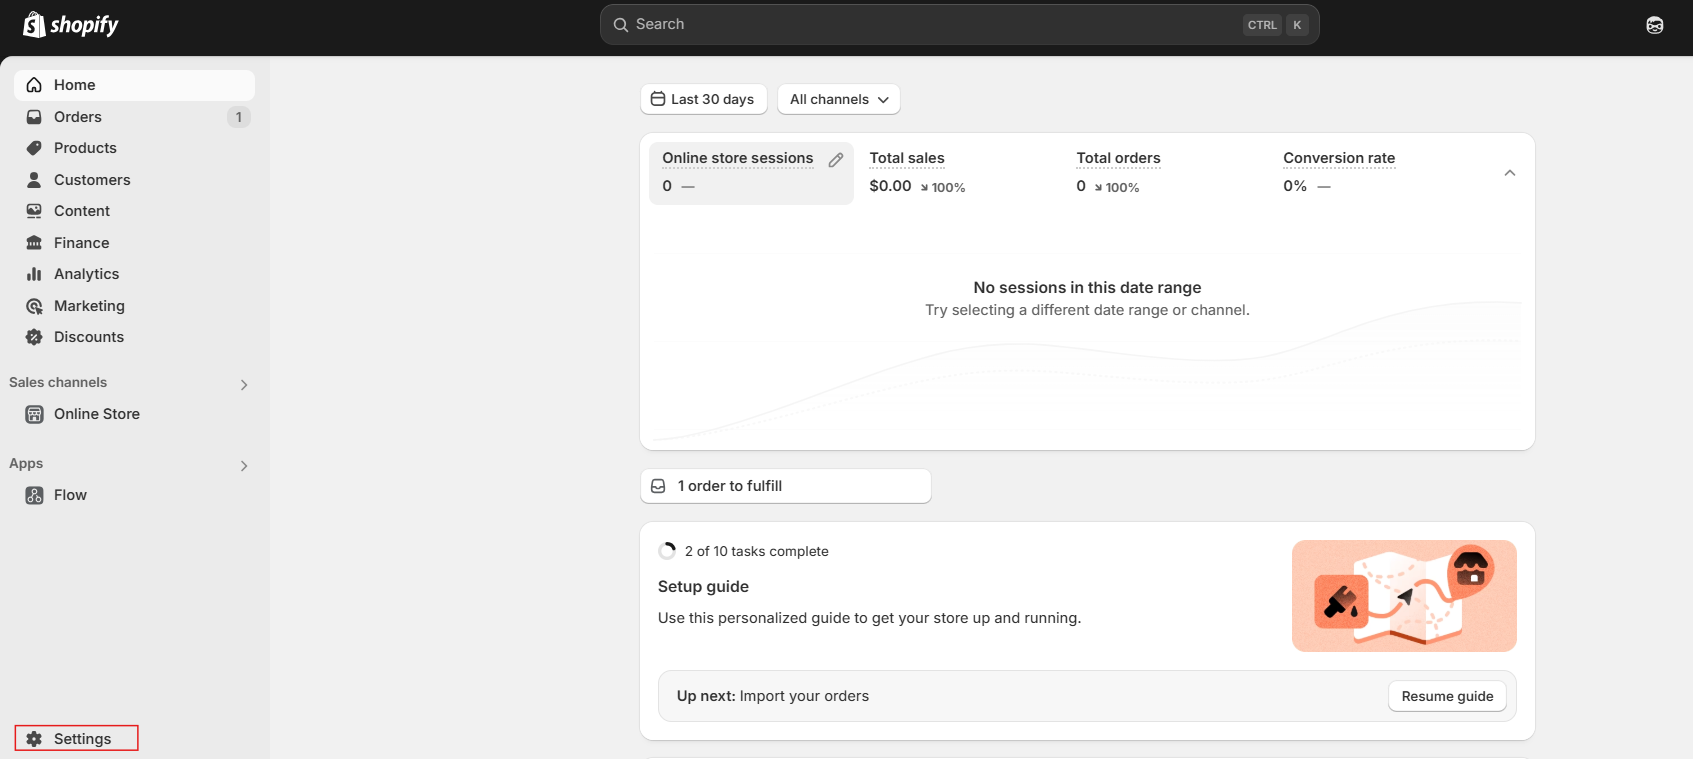Screen dimensions: 1693x759
Task: Open the Home menu item
Action: tap(134, 85)
